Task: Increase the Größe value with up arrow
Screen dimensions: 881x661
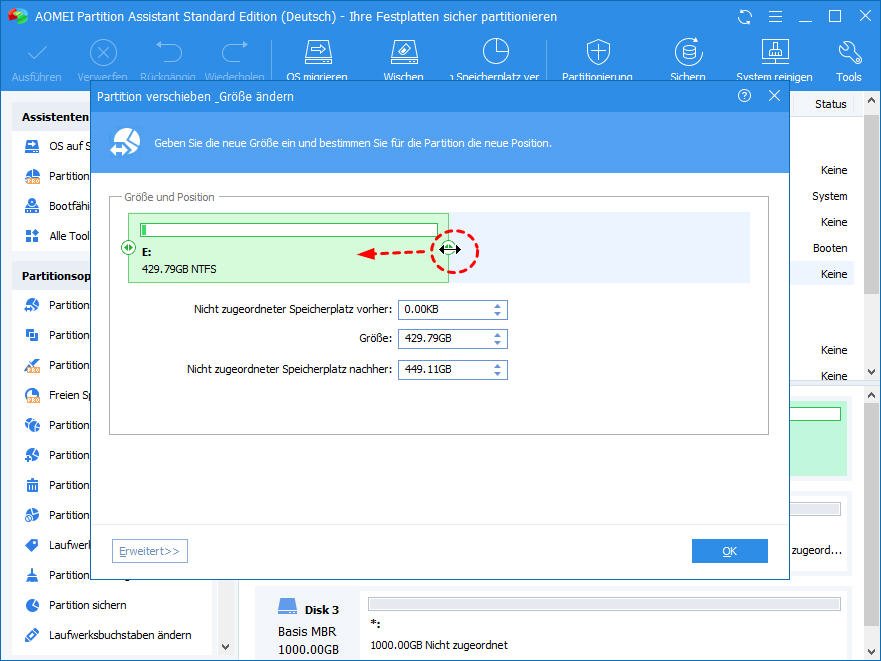Action: tap(497, 336)
